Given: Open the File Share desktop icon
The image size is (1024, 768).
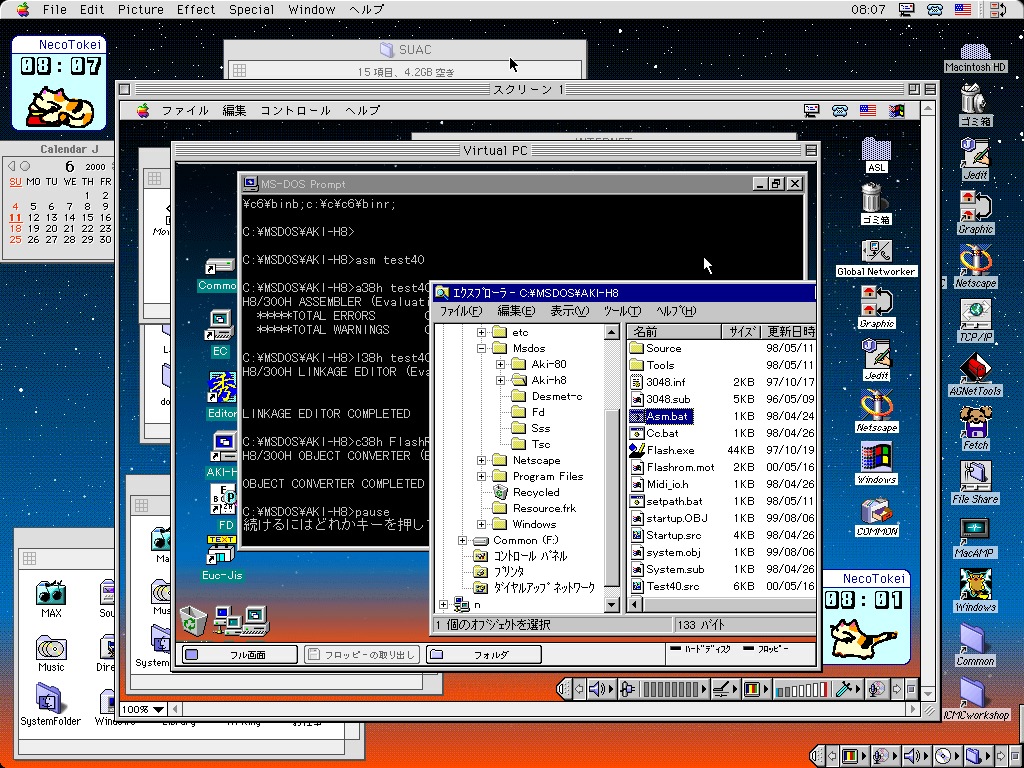Looking at the screenshot, I should [x=975, y=482].
